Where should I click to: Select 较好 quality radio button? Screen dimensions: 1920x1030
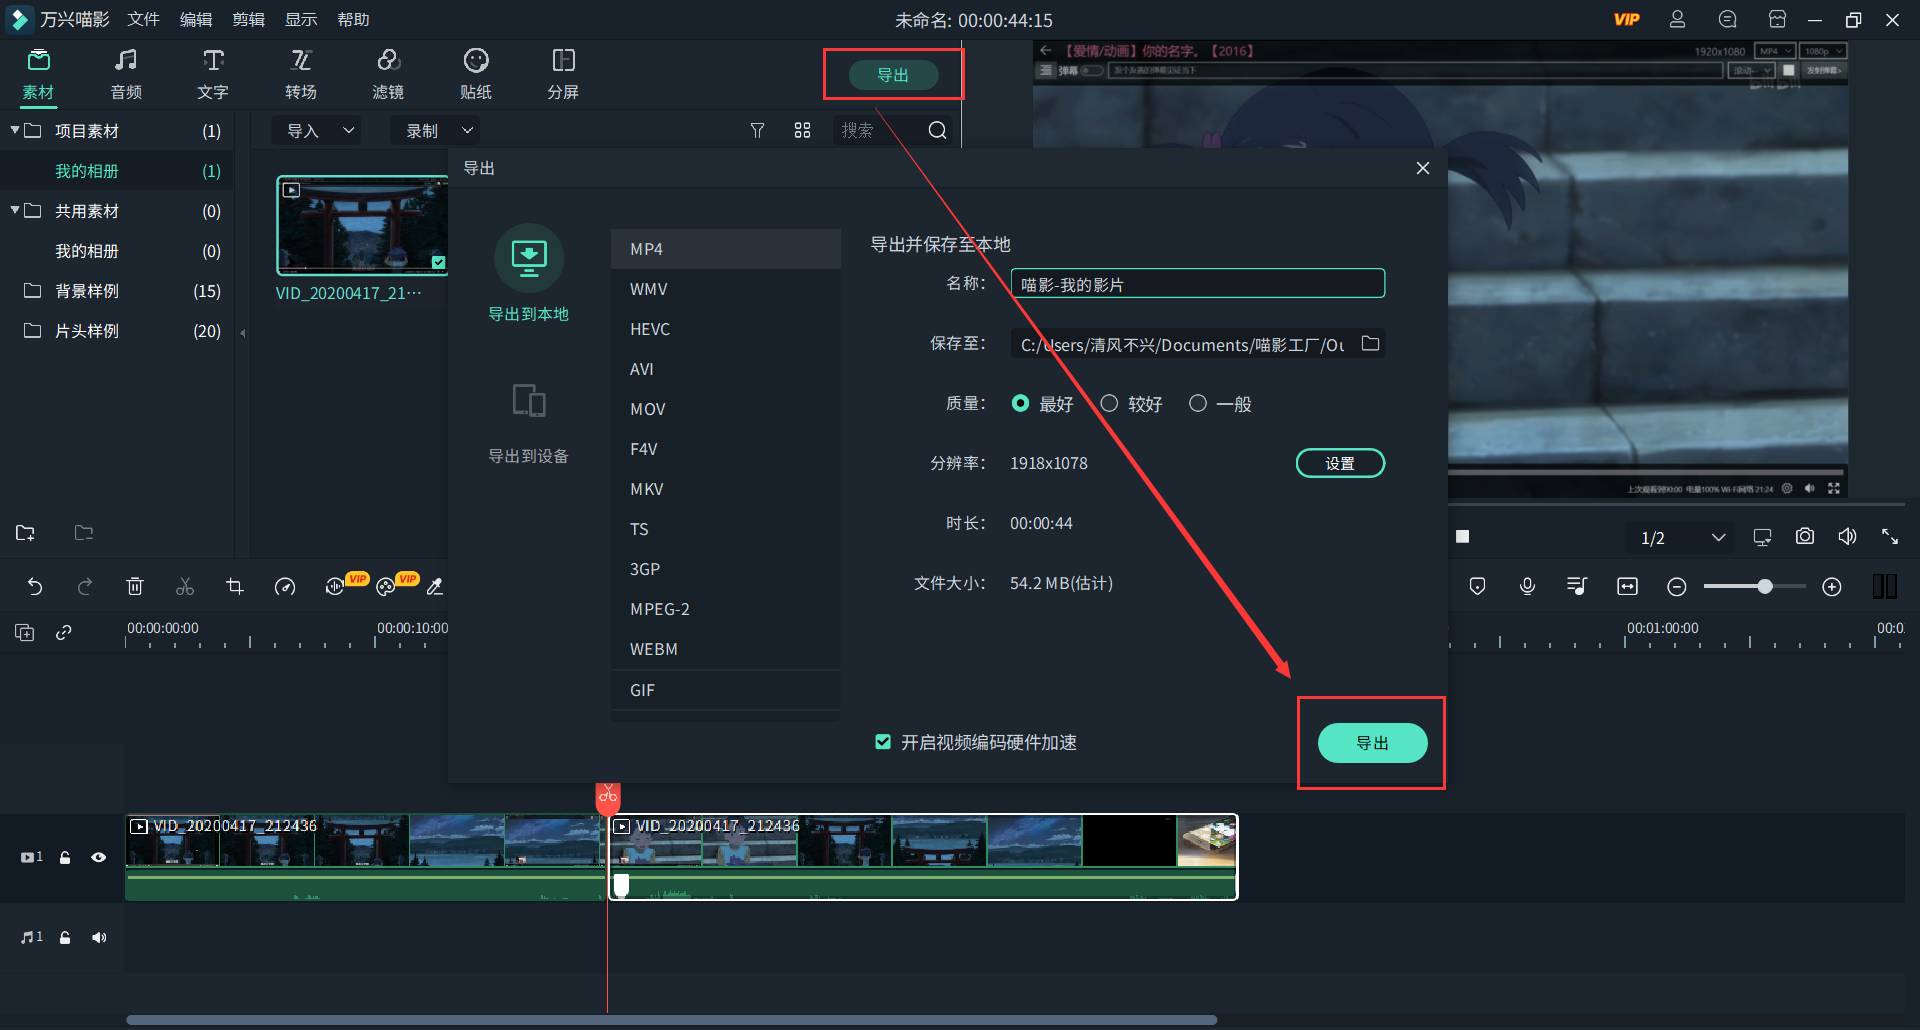1109,403
